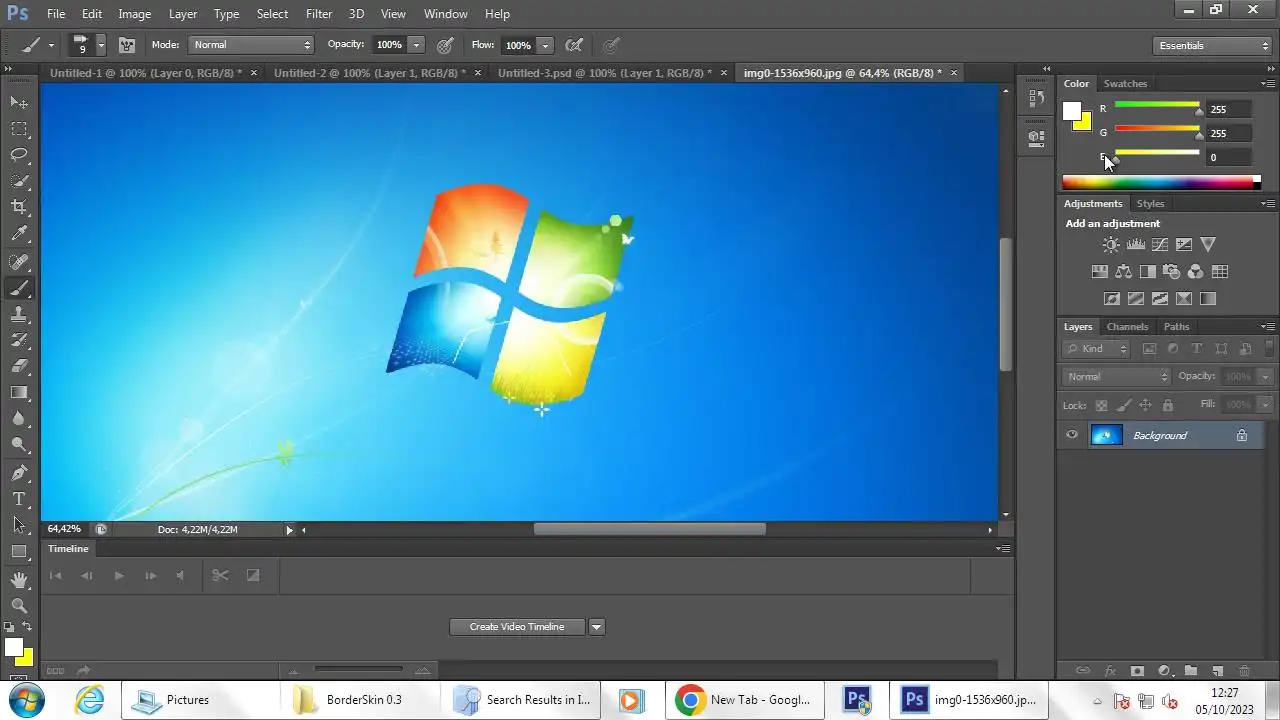Toggle pressure for opacity button
The image size is (1280, 720).
point(445,45)
